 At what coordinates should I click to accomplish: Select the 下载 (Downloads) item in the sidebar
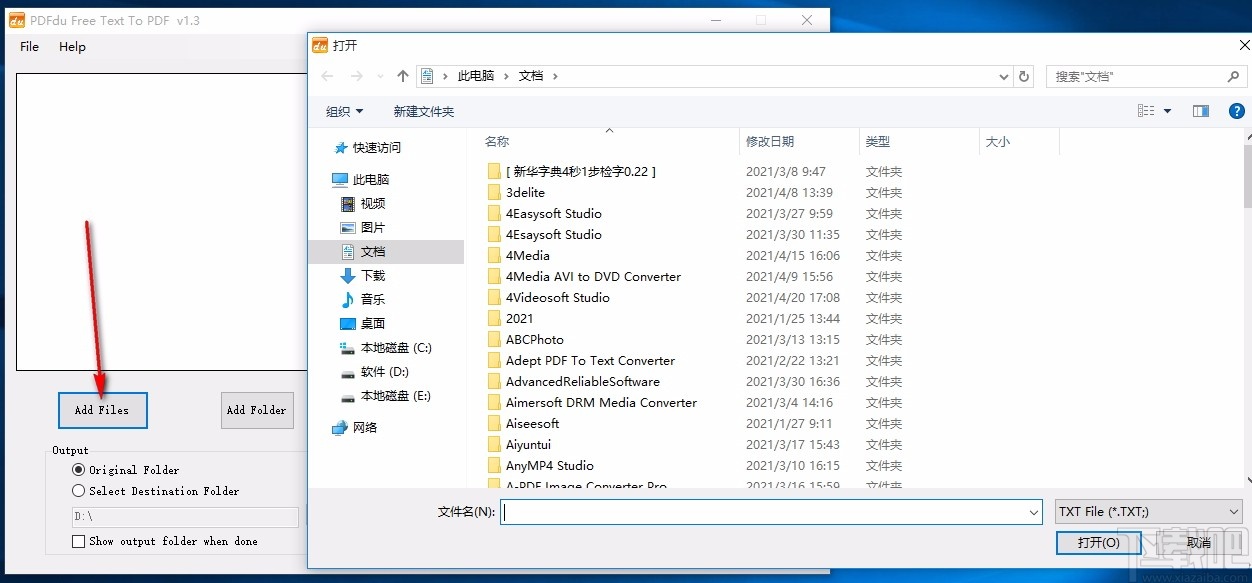373,276
